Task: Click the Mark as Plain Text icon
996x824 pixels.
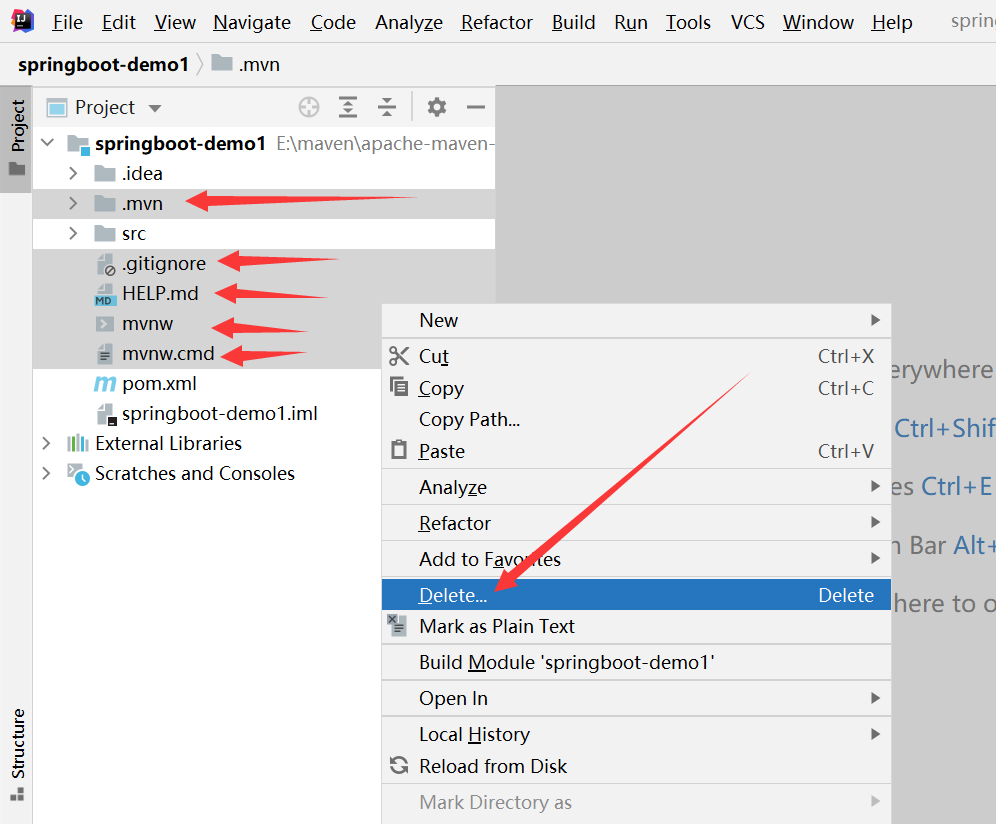Action: [398, 626]
